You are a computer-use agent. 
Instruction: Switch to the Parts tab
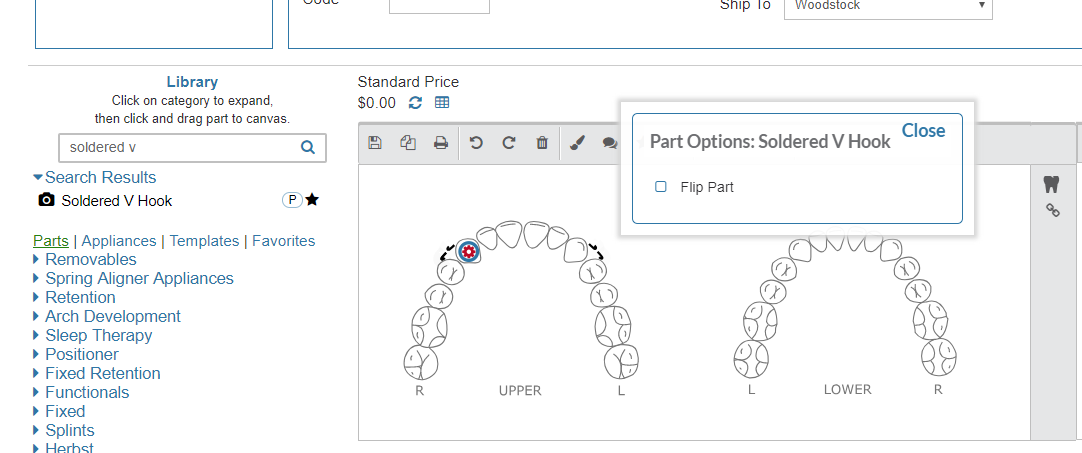point(51,241)
